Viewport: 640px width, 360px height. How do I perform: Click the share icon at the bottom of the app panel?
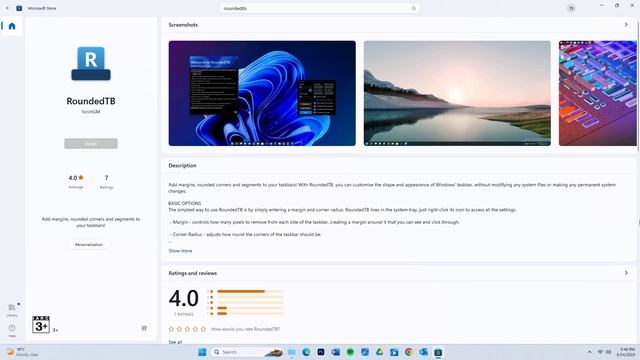[144, 328]
